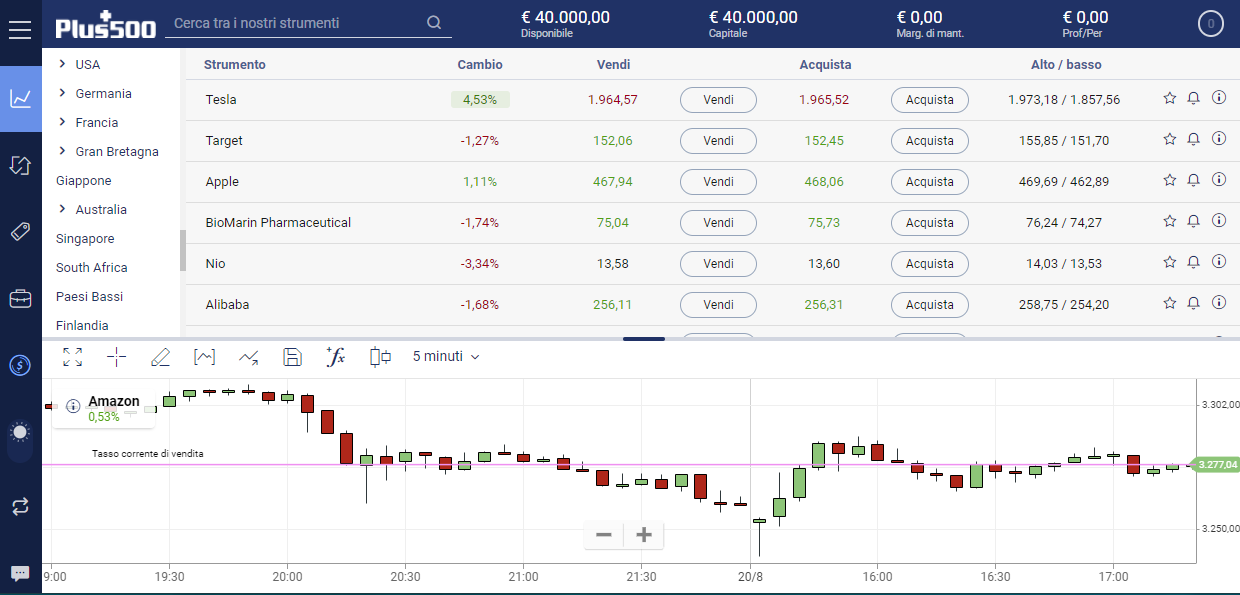This screenshot has width=1240, height=595.
Task: Open the open positions sidebar icon
Action: 21,165
